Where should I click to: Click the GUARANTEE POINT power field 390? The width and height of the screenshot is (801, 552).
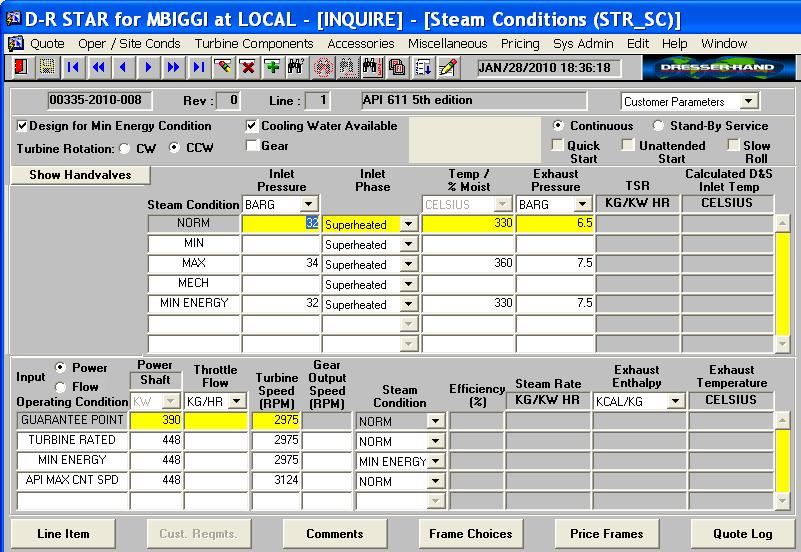pyautogui.click(x=156, y=420)
